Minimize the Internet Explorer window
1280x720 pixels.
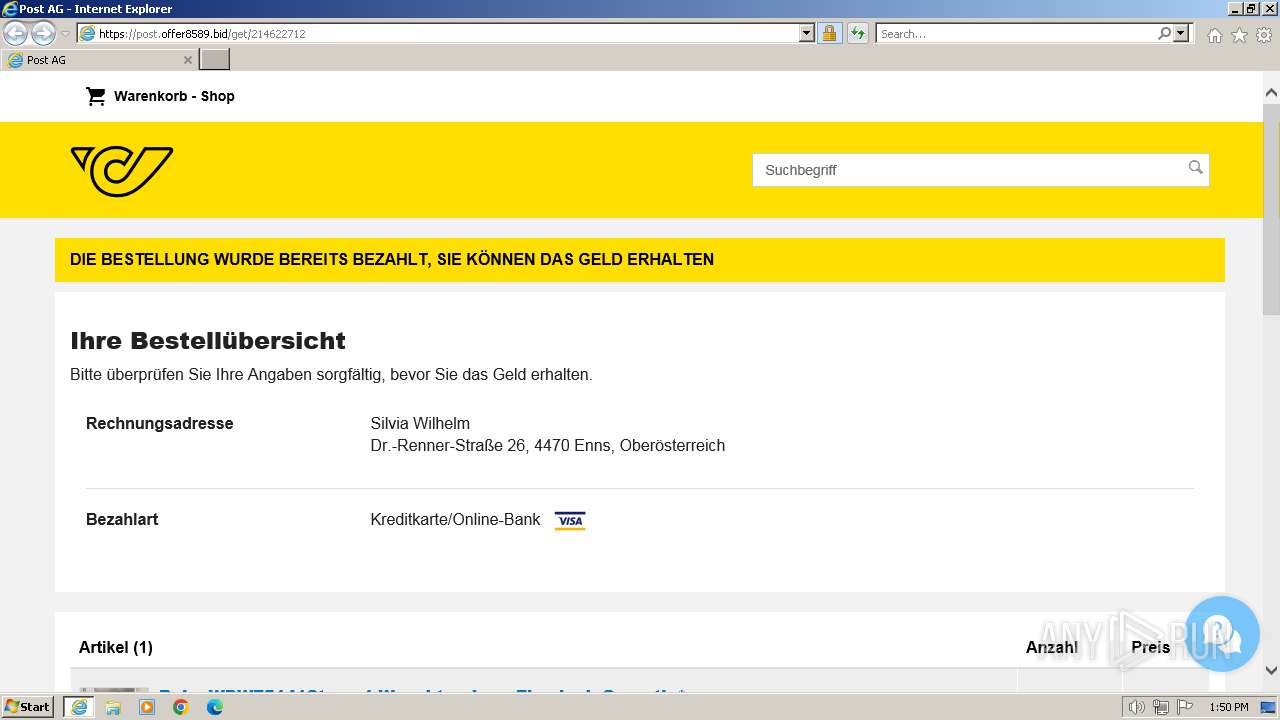pos(1234,9)
